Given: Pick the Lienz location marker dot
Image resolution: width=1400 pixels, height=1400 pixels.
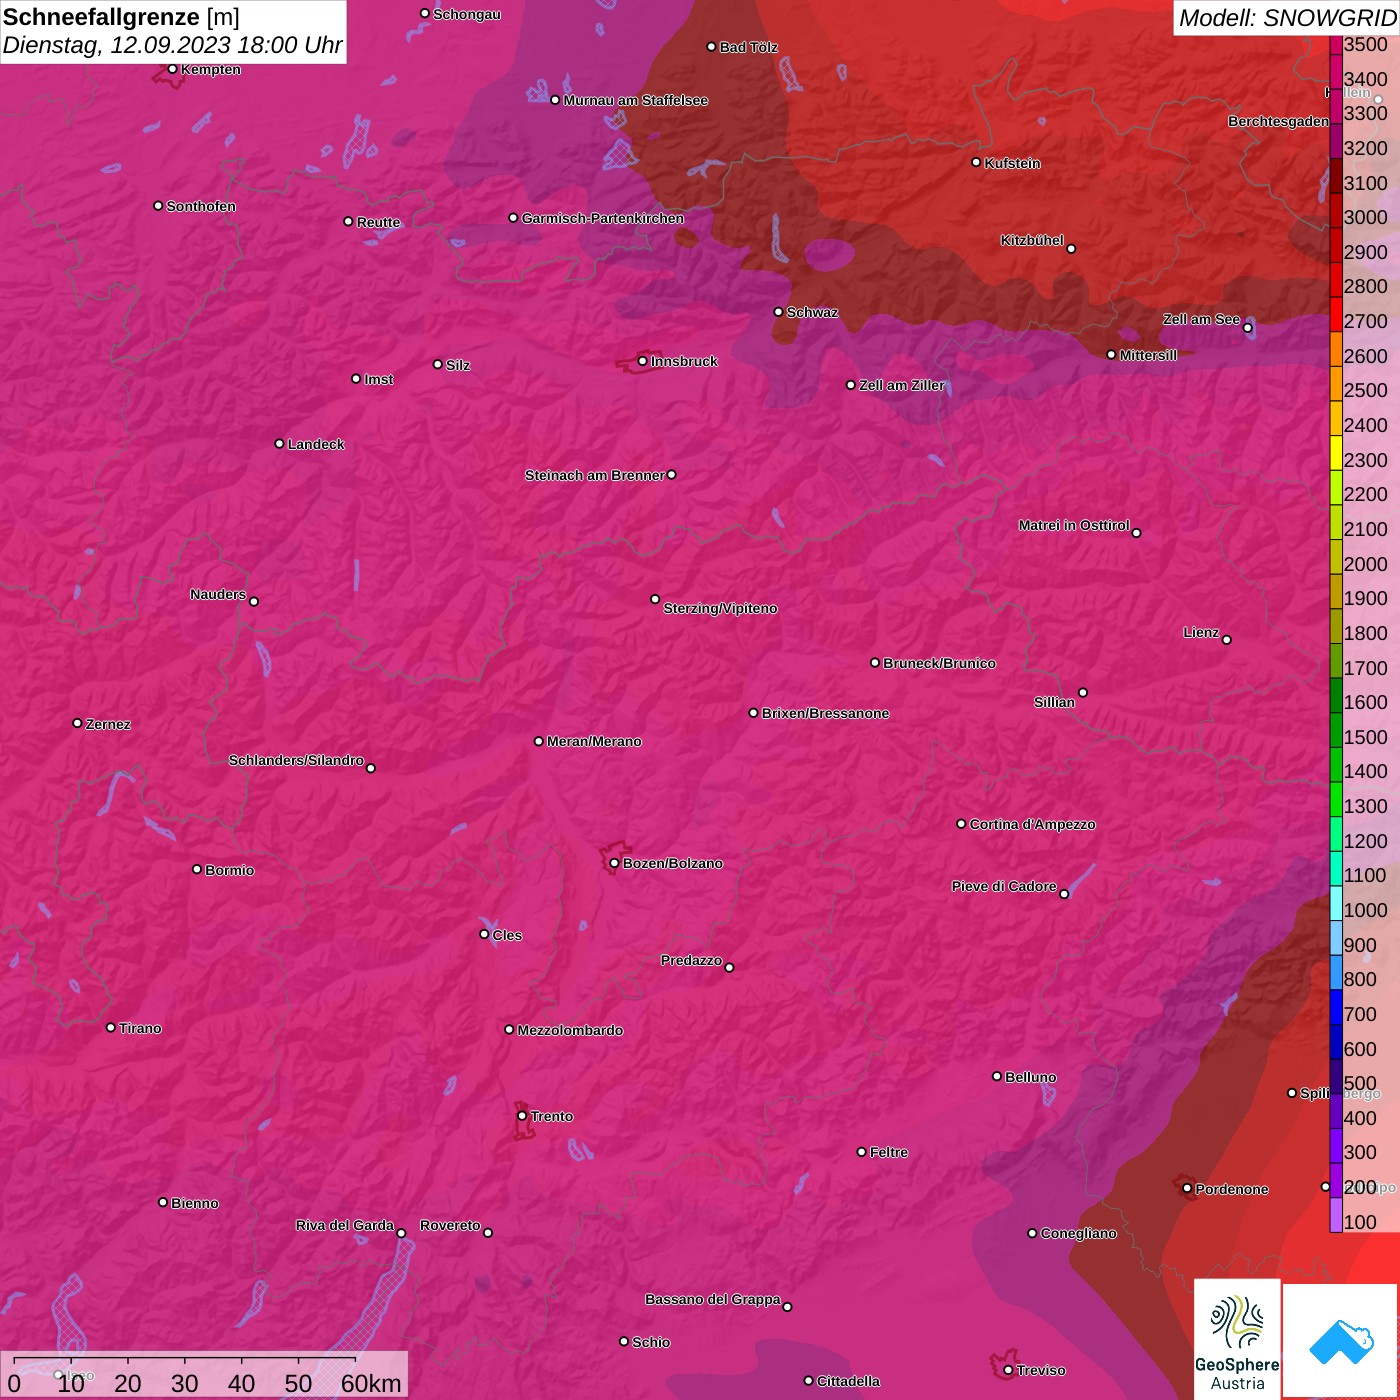Looking at the screenshot, I should [1226, 639].
